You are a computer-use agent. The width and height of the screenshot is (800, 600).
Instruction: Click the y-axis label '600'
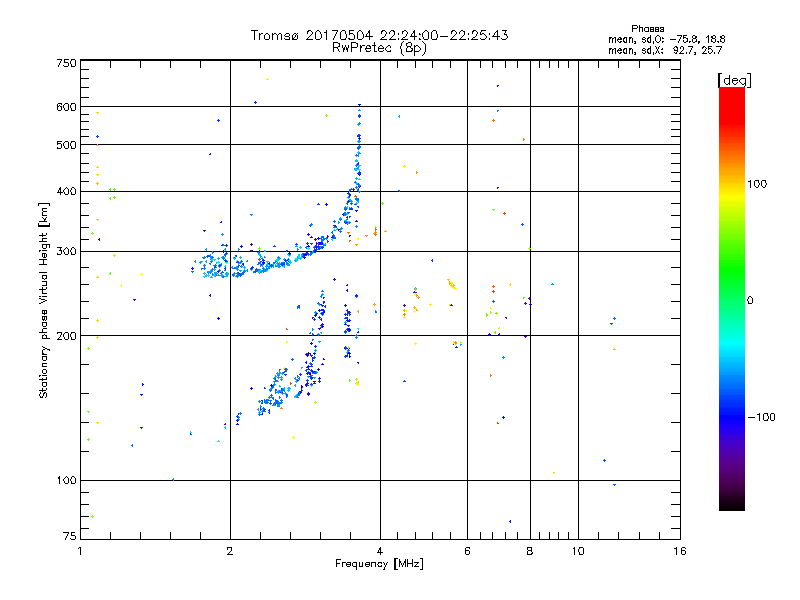click(66, 107)
